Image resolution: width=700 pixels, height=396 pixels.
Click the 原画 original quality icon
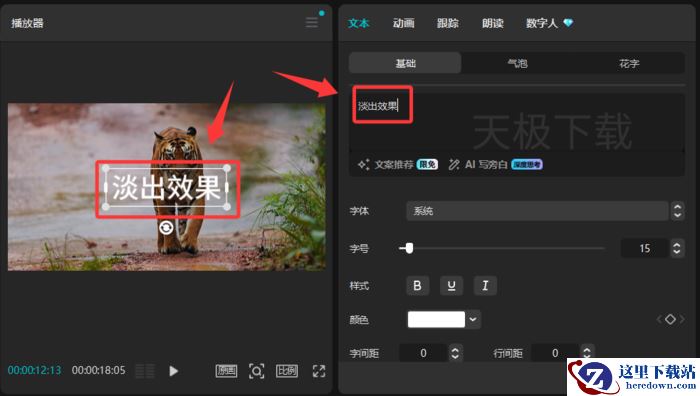click(x=226, y=371)
